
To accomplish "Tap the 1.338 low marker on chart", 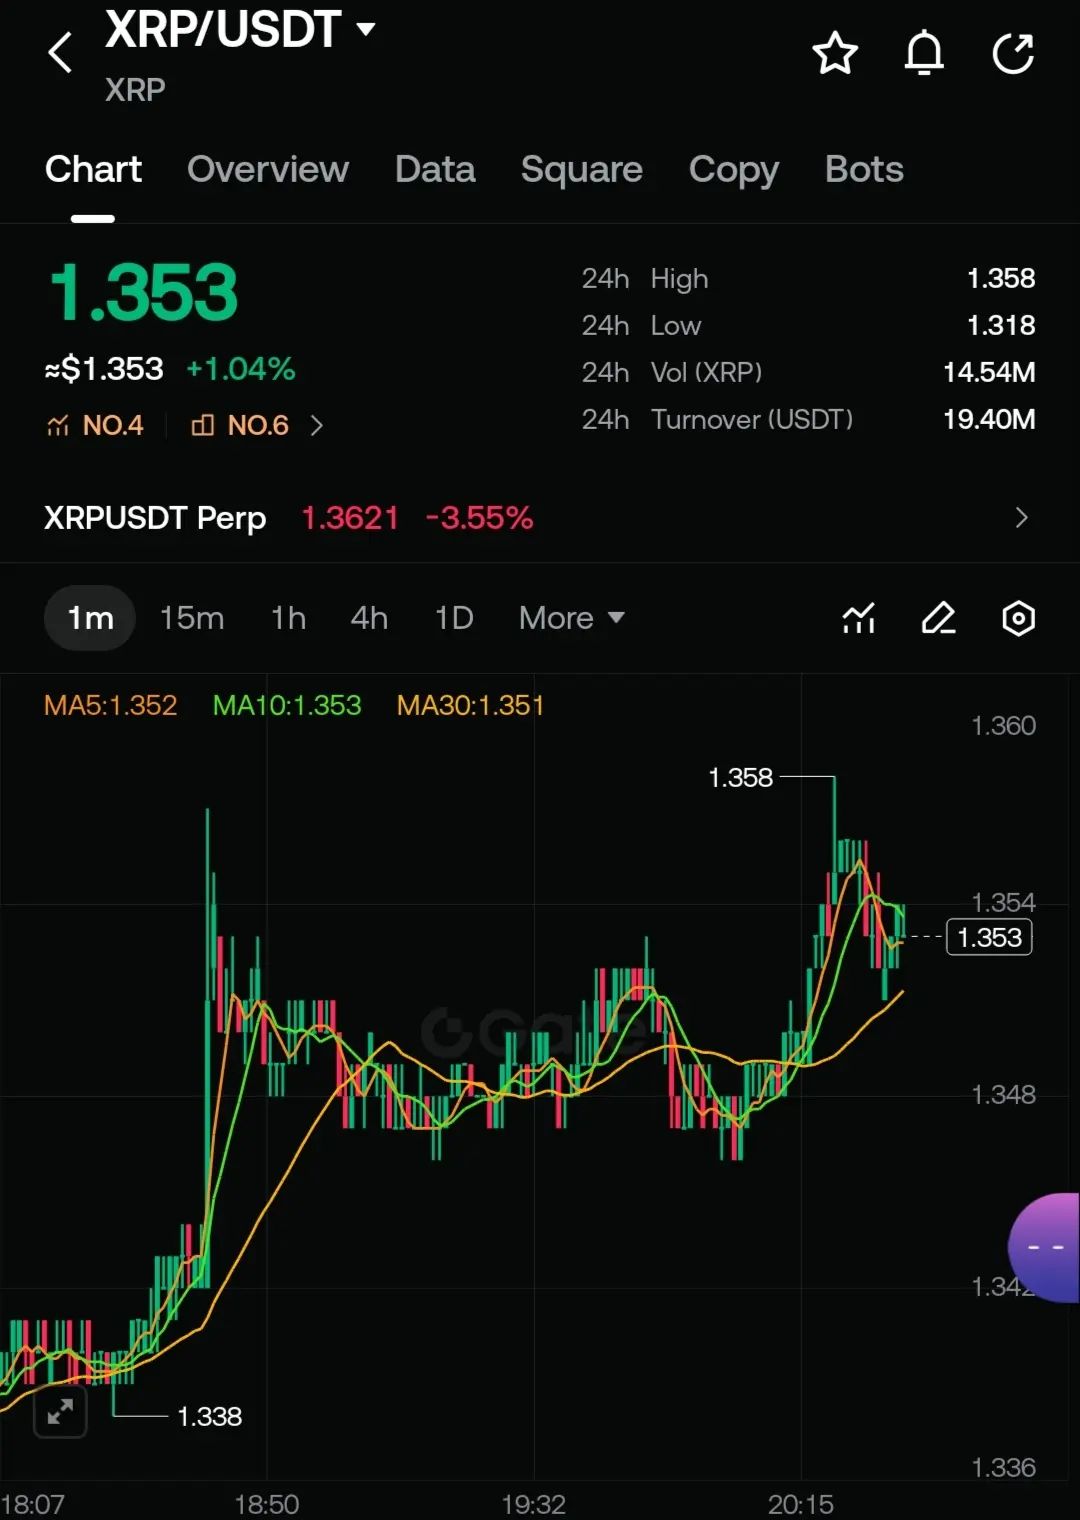I will pos(209,1416).
